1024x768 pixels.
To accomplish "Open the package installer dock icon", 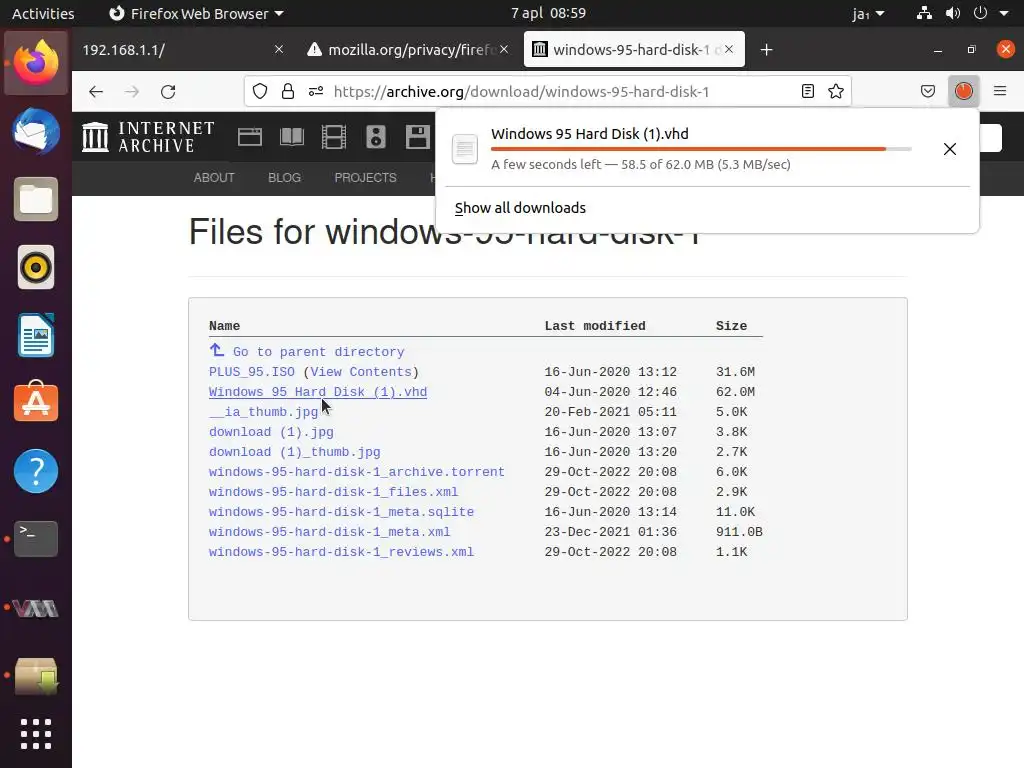I will [36, 676].
